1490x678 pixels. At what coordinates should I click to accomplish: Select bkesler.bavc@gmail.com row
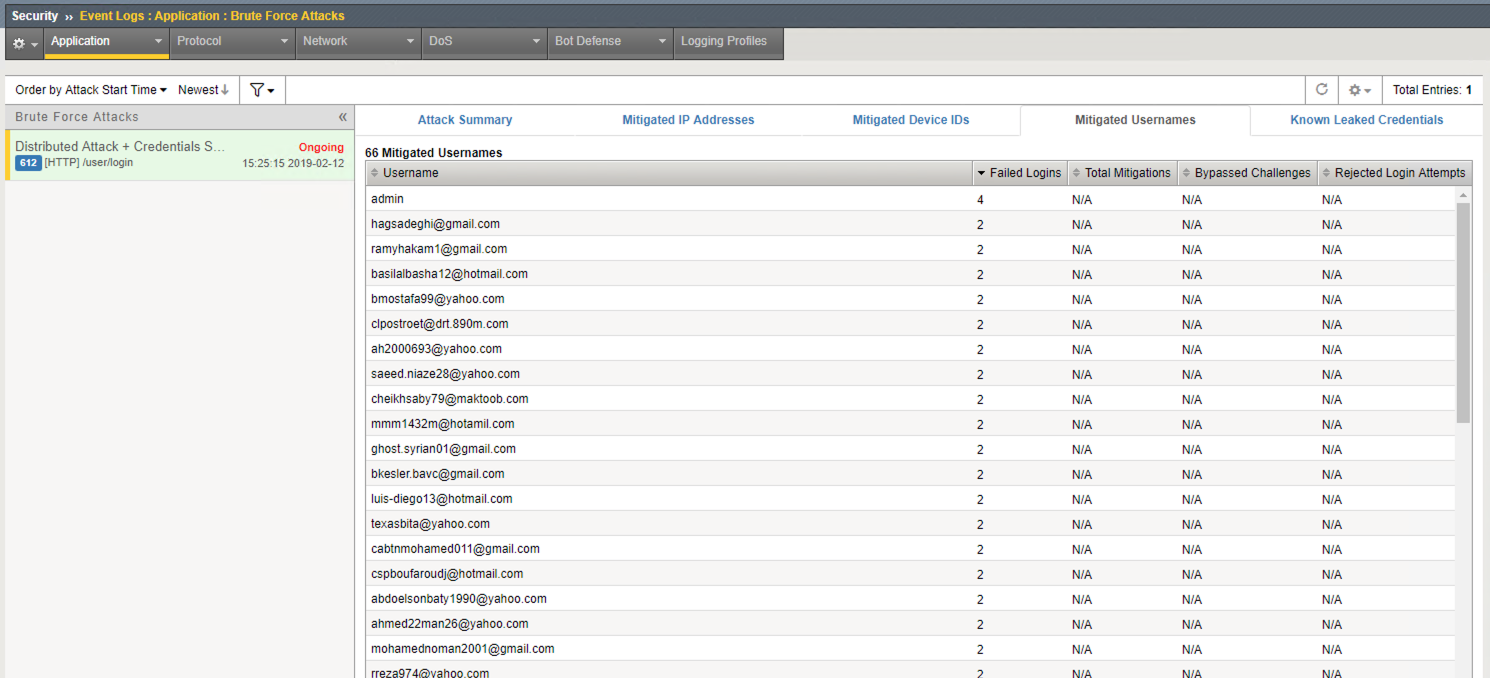pyautogui.click(x=910, y=474)
